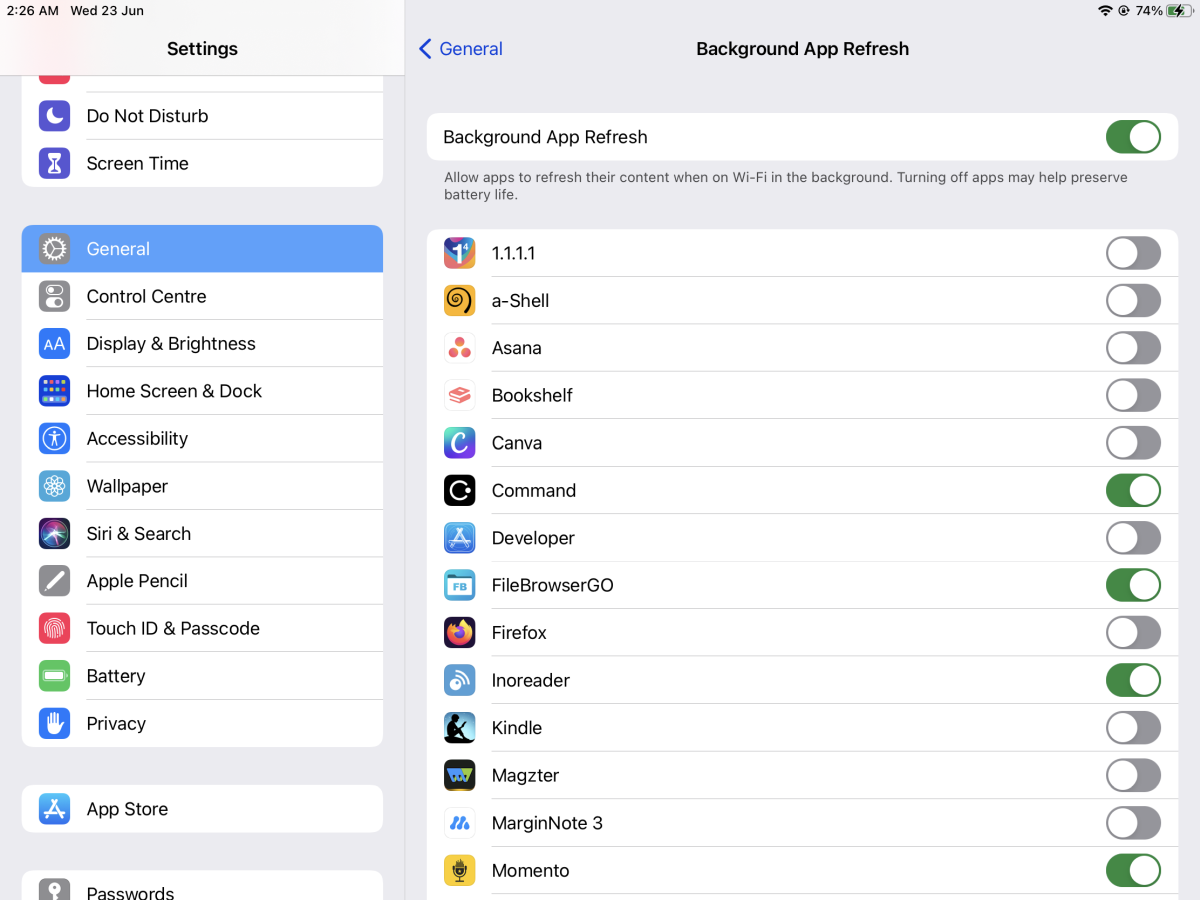This screenshot has height=900, width=1200.
Task: Turn off the main Background App Refresh switch
Action: pos(1133,137)
